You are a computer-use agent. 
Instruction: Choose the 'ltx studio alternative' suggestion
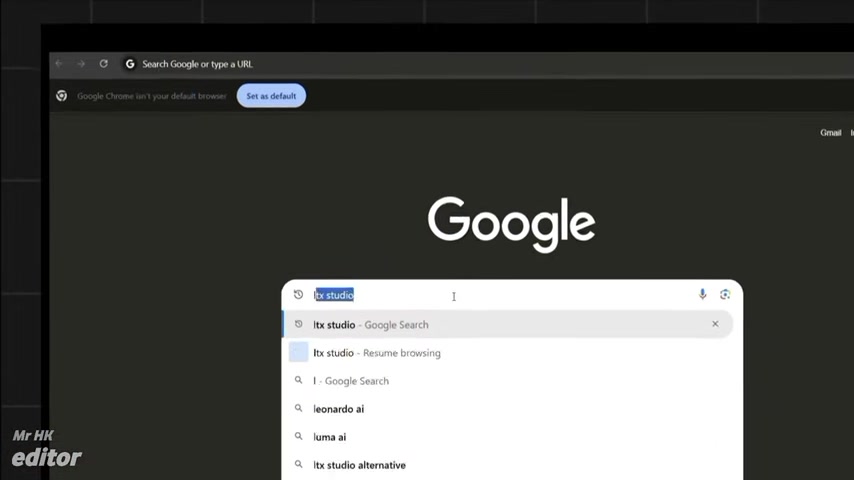(508, 465)
